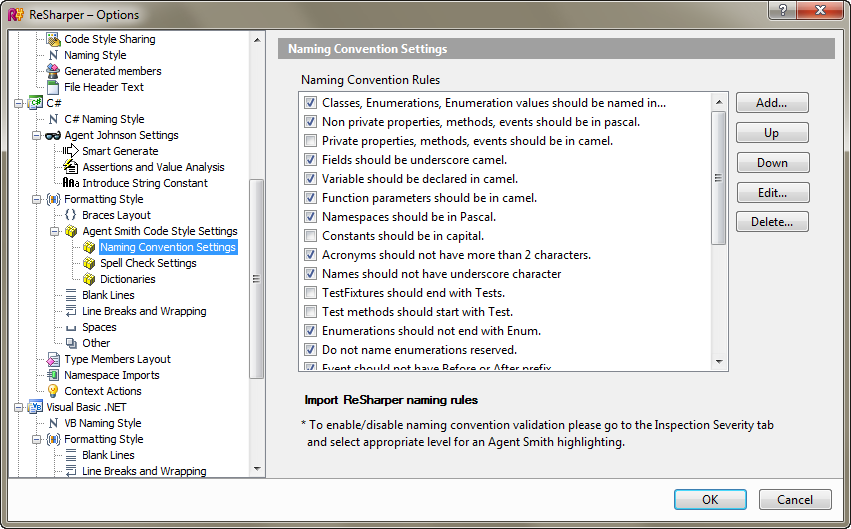This screenshot has height=529, width=851.
Task: Uncheck Enumerations should not end with Enum
Action: [x=310, y=330]
